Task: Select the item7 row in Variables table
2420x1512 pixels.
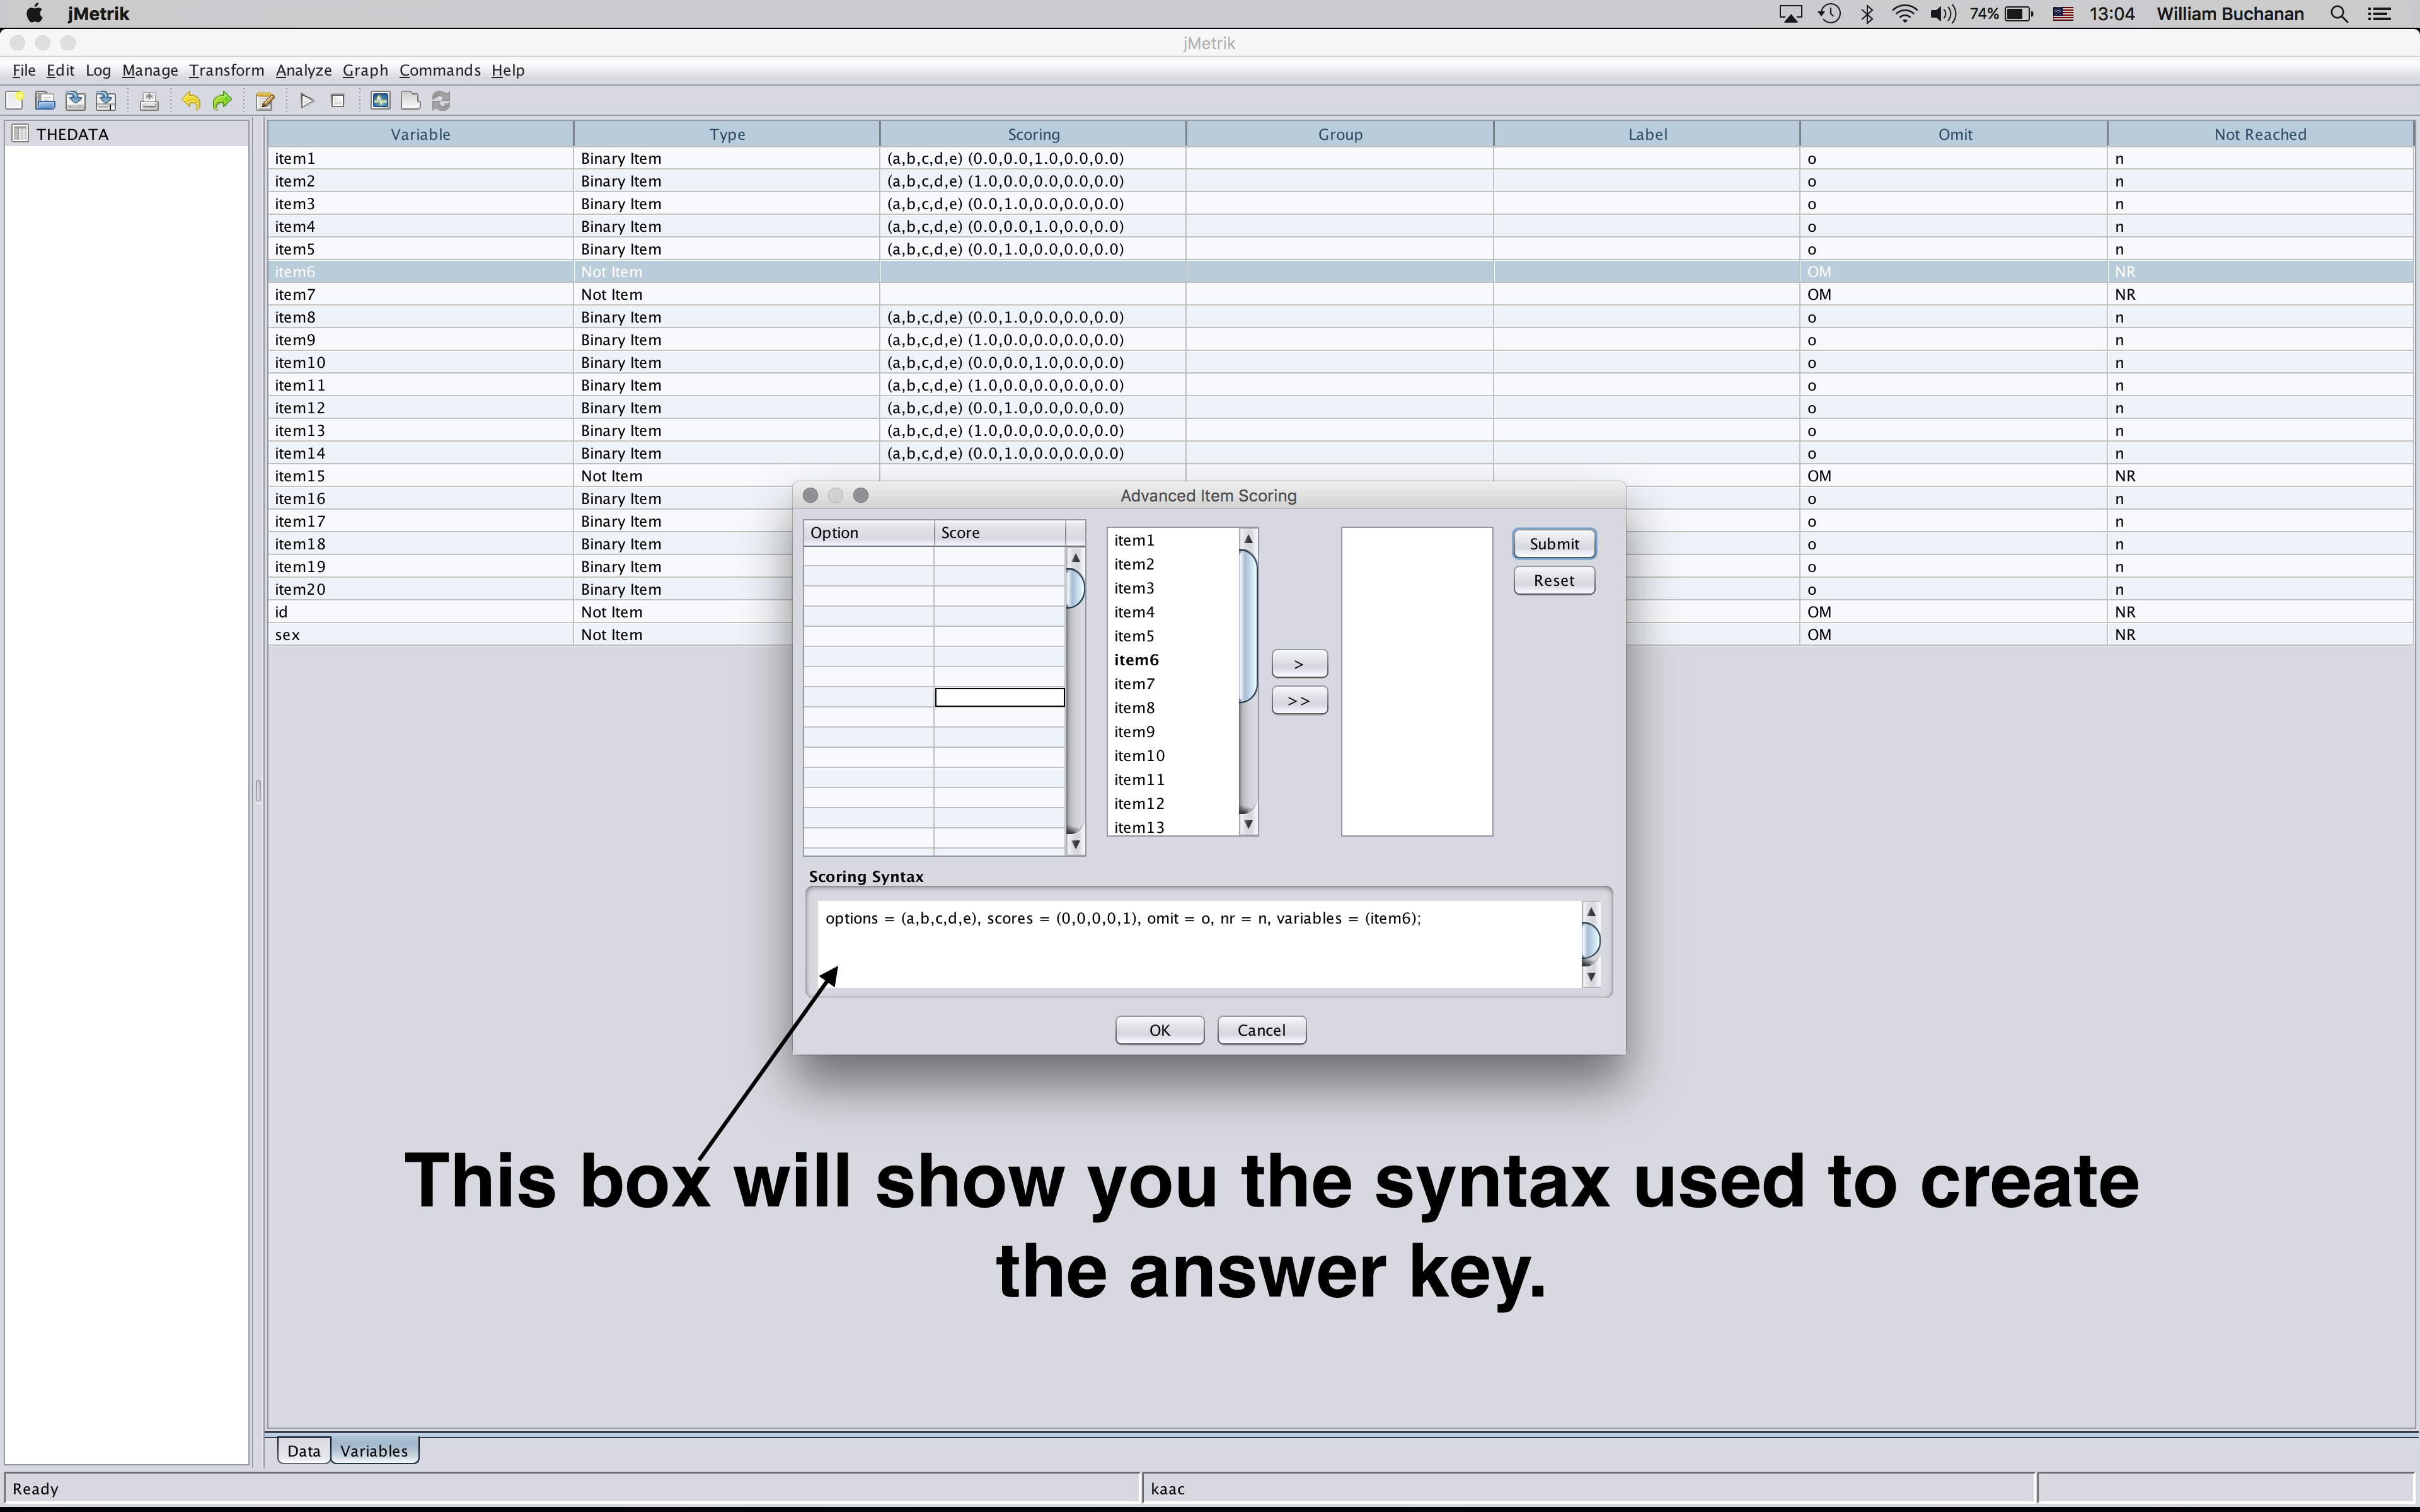Action: pos(1340,295)
